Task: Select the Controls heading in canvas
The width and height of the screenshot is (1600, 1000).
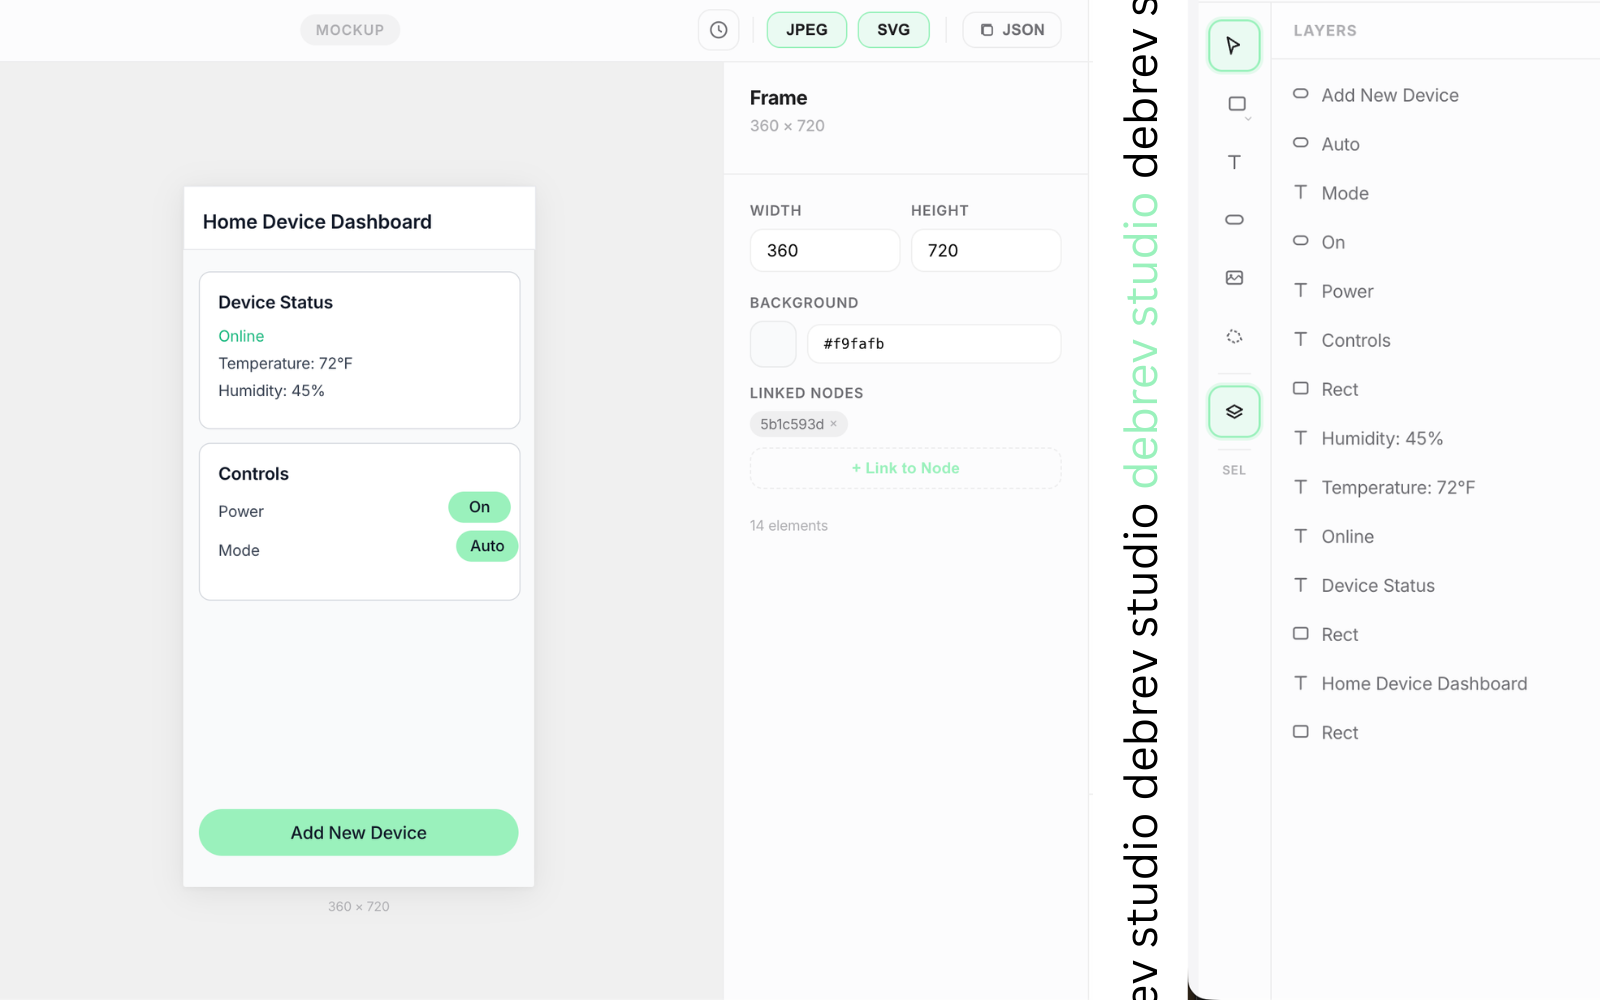Action: click(x=253, y=474)
